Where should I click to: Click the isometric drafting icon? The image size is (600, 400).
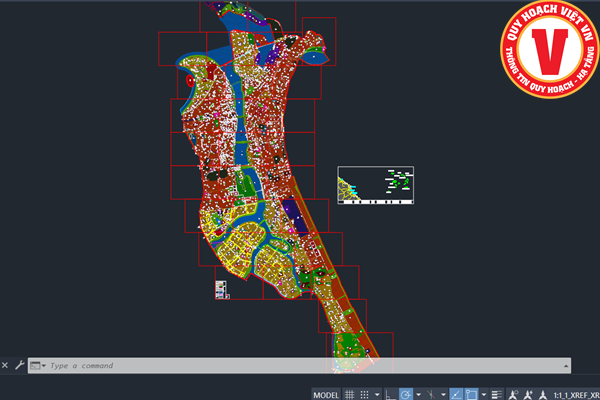[431, 394]
